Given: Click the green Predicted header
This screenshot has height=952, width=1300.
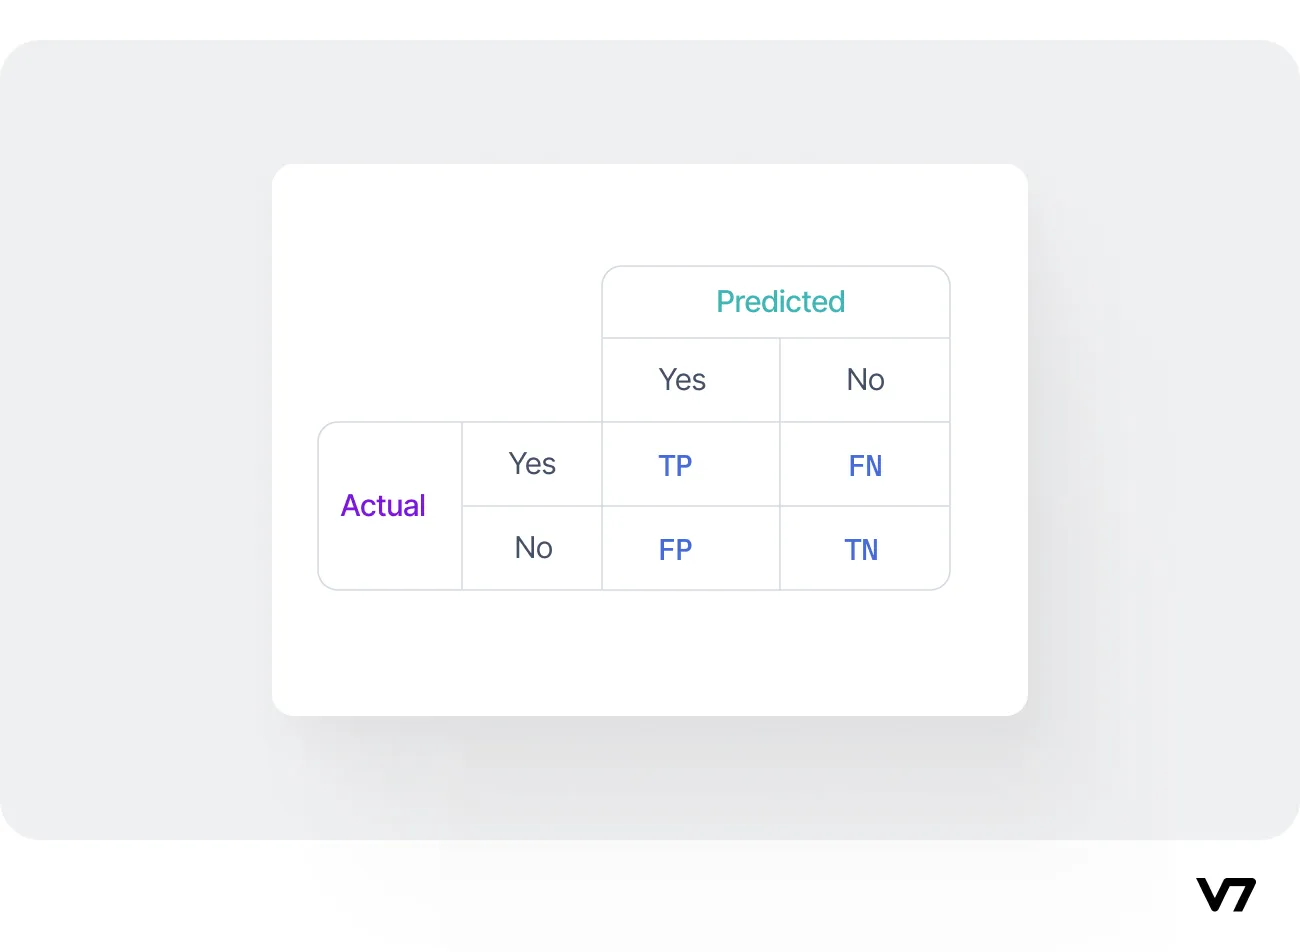Looking at the screenshot, I should (781, 301).
